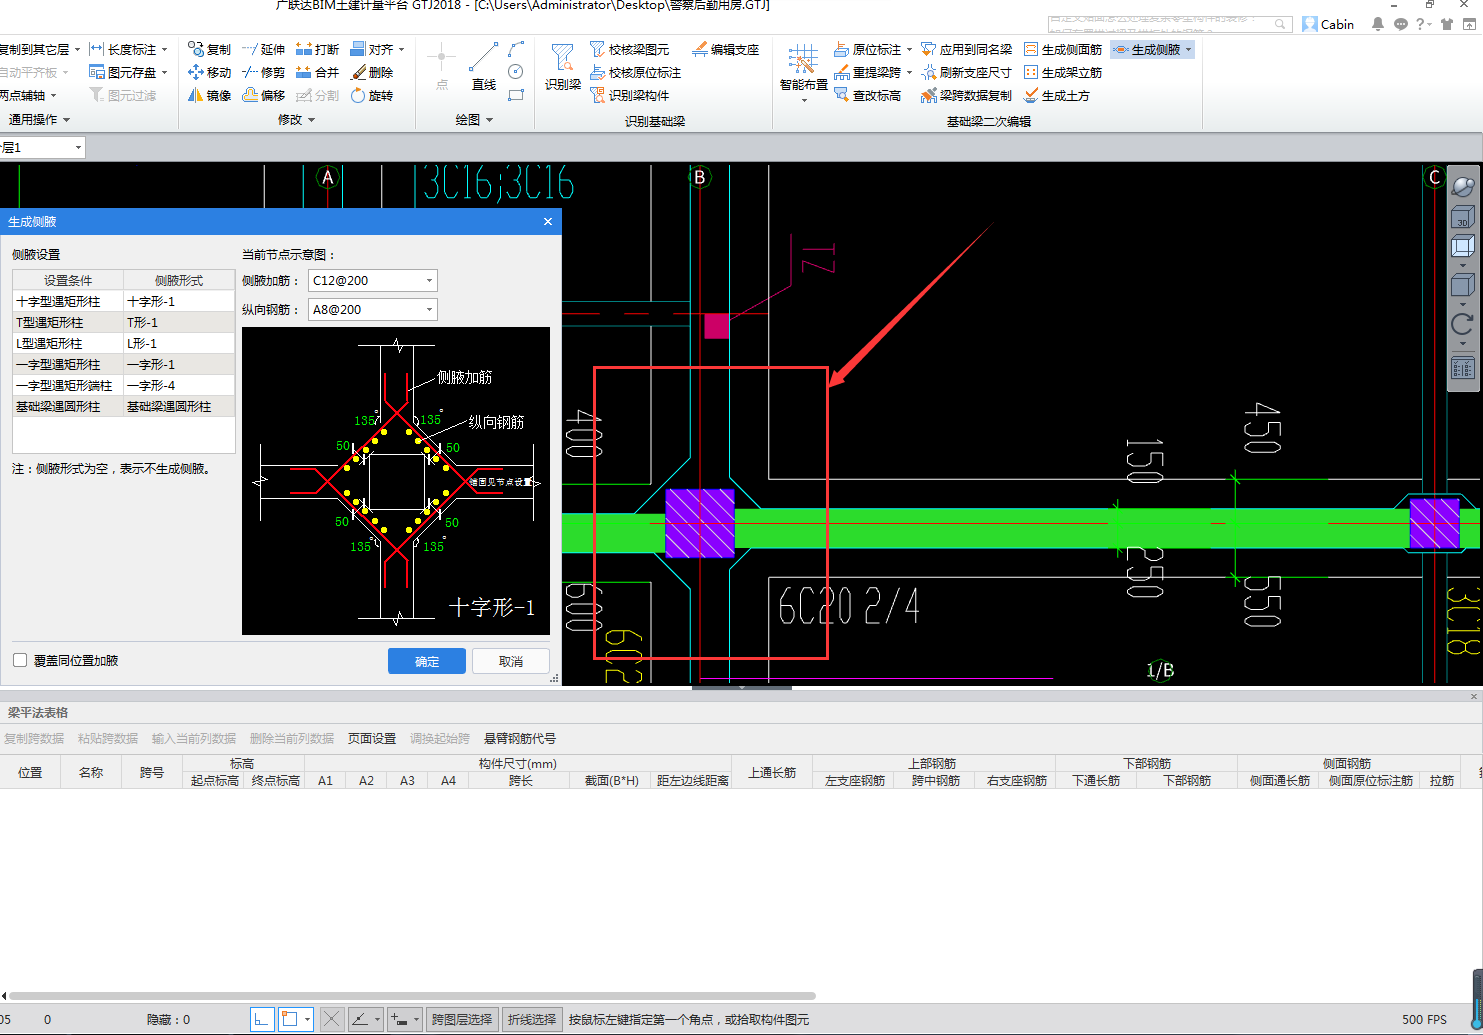This screenshot has width=1483, height=1035.
Task: Toggle 跨图层选择 in status bar
Action: point(461,1019)
